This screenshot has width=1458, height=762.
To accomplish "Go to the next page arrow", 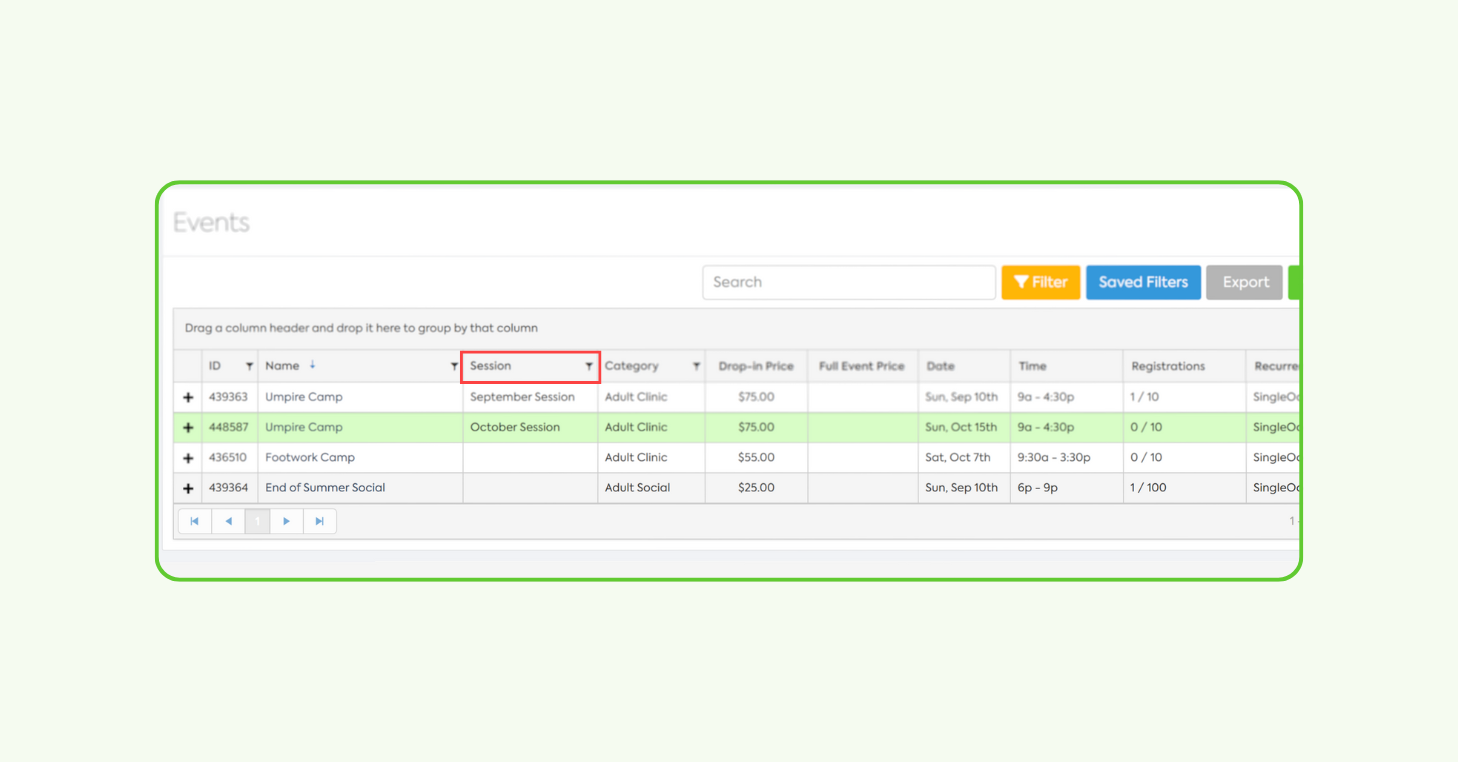I will tap(287, 521).
